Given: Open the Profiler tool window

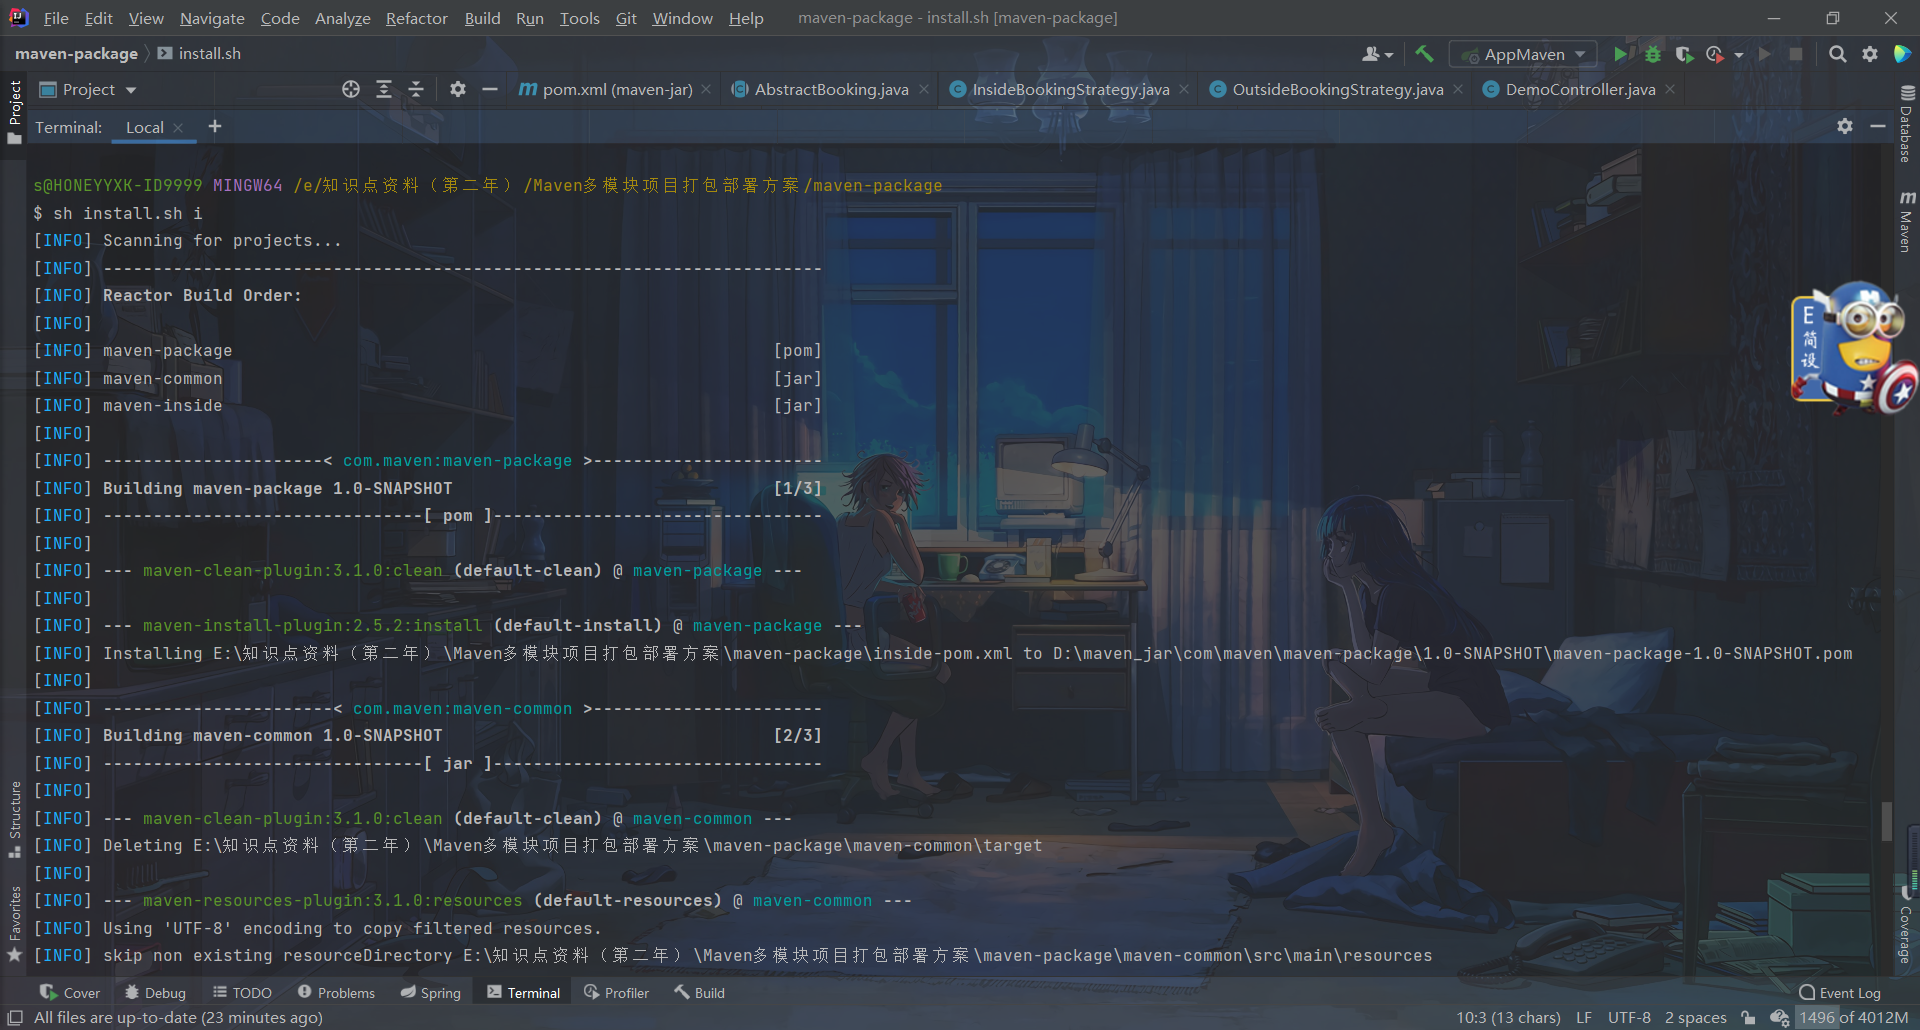Looking at the screenshot, I should click(617, 992).
